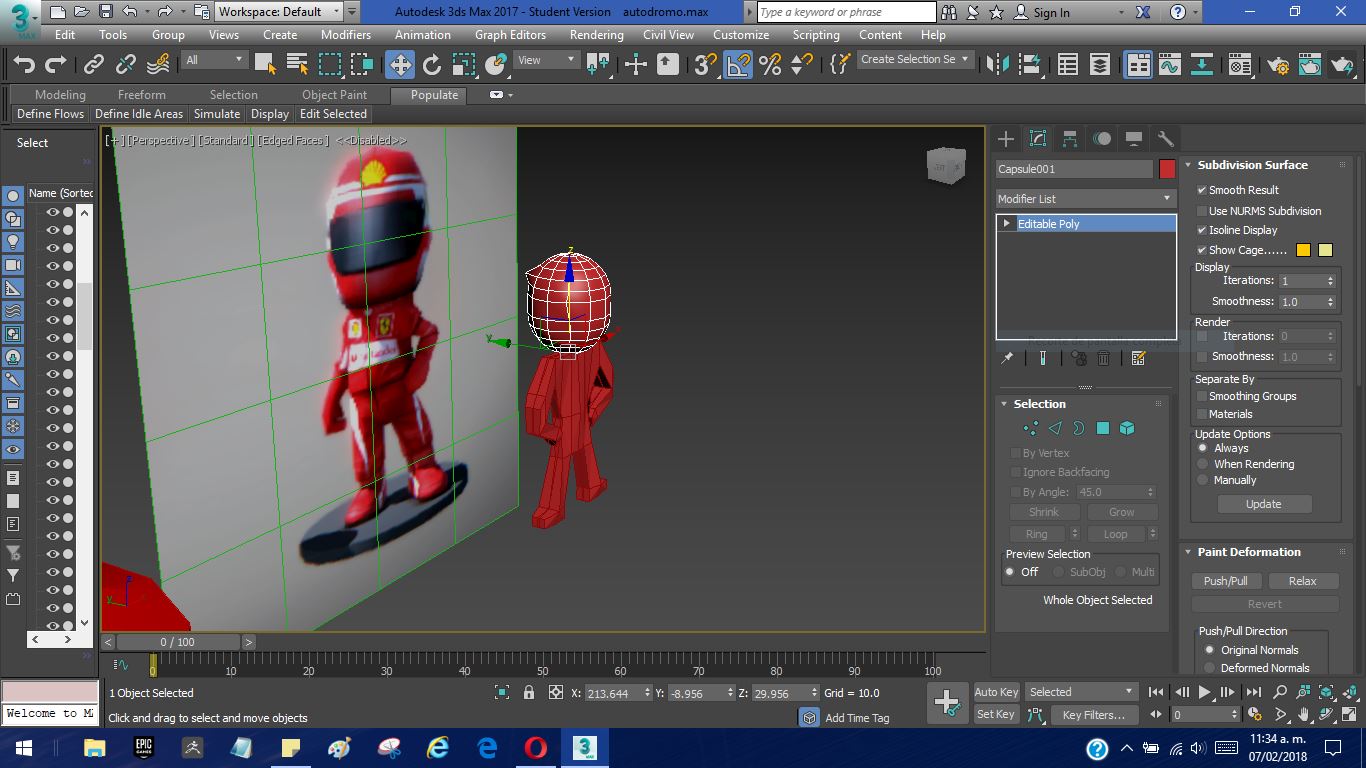Open the Key Filters button
Viewport: 1366px width, 768px height.
[1093, 715]
